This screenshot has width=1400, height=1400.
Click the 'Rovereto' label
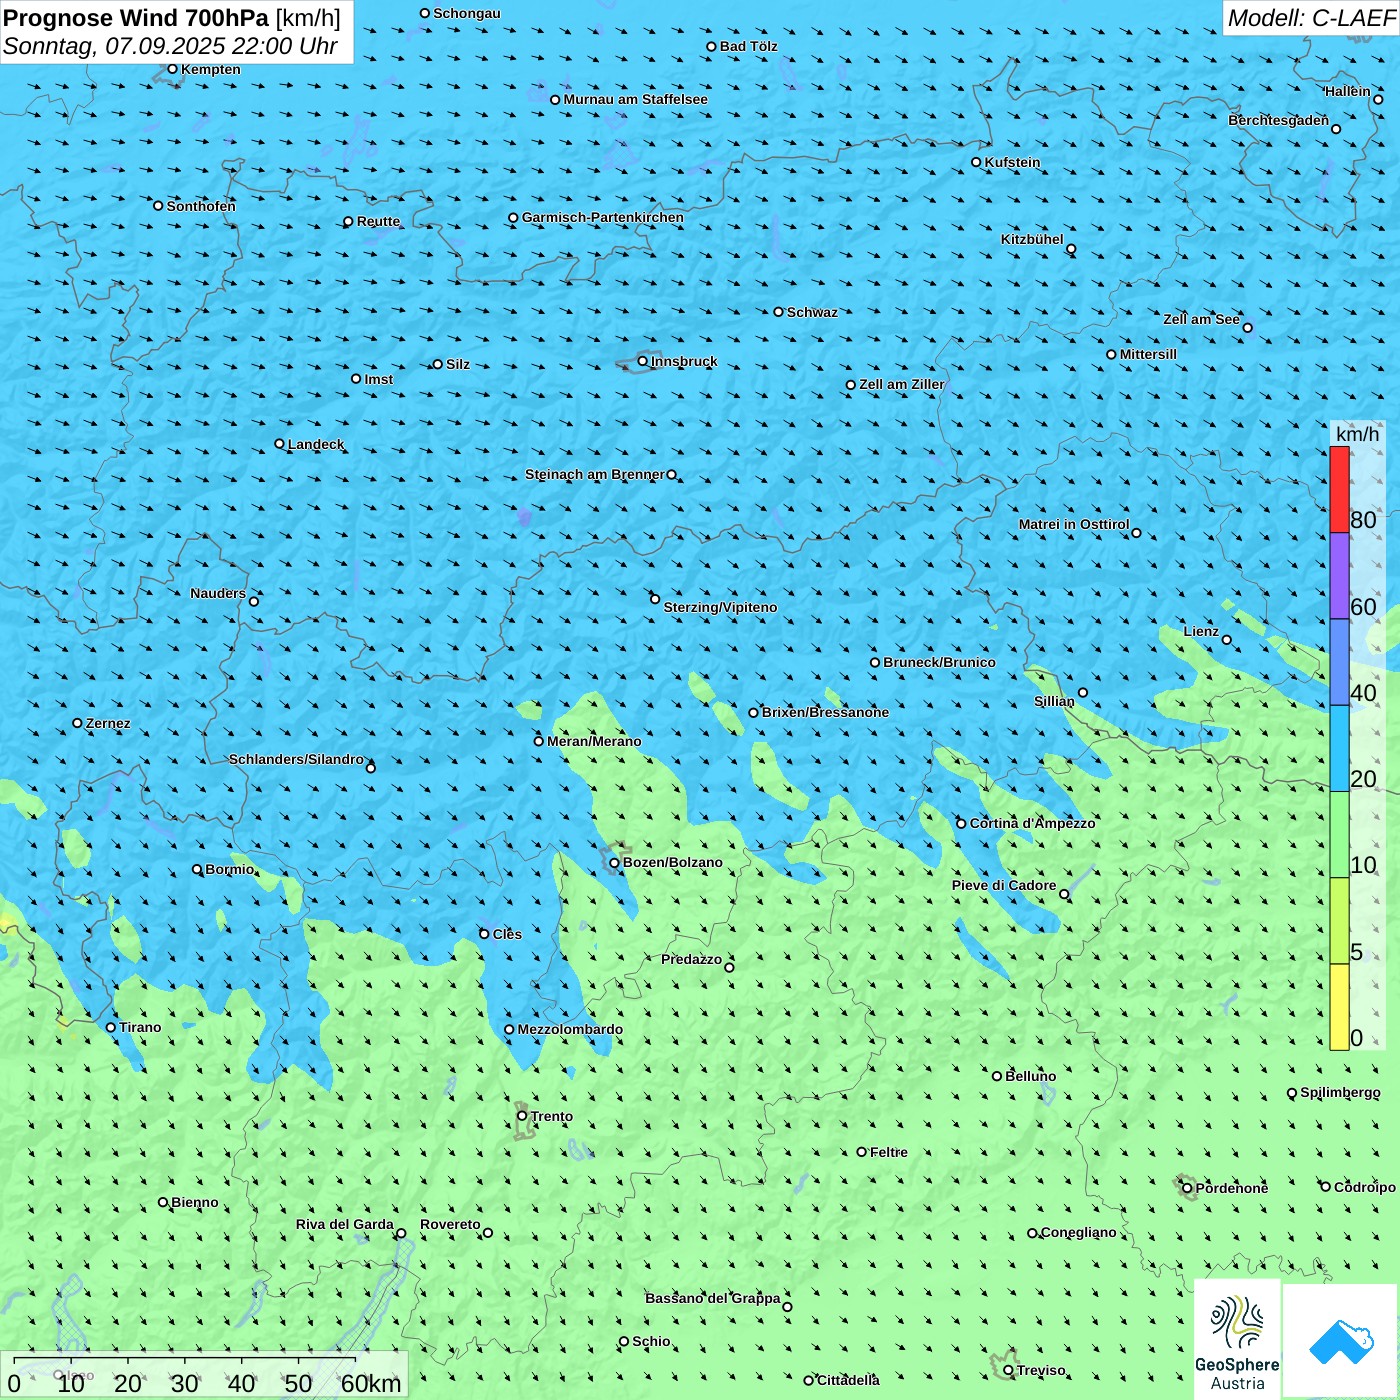[x=450, y=1224]
